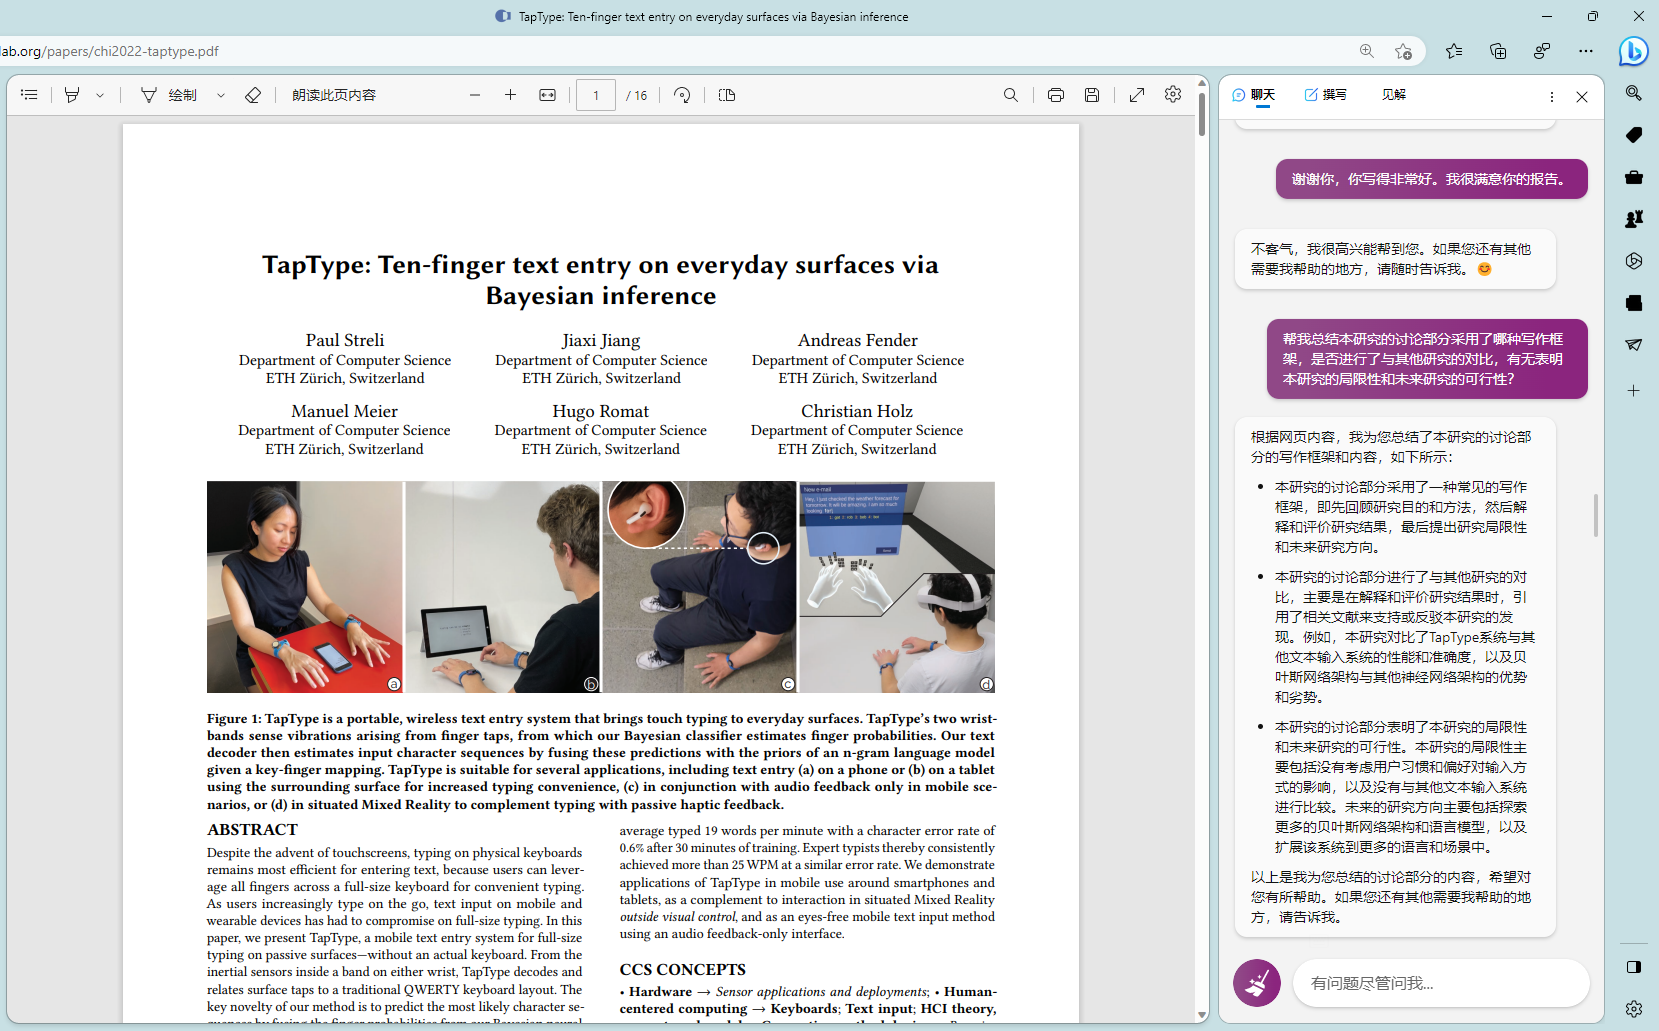Screen dimensions: 1659x1031
Task: Save the PDF file
Action: 1092,95
